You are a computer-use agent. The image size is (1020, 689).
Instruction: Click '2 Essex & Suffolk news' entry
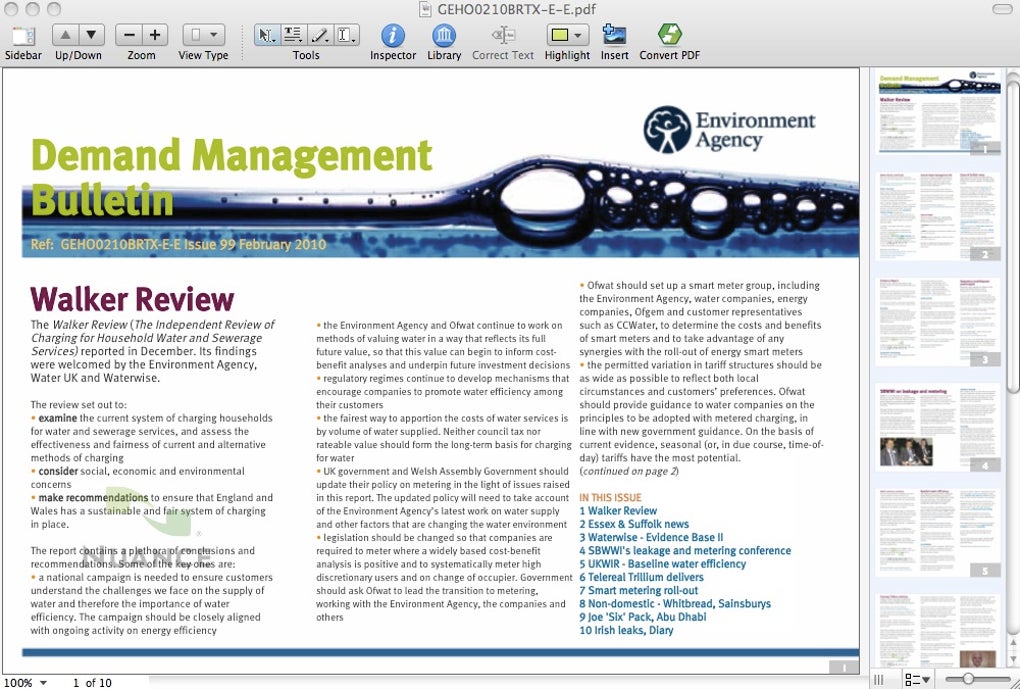[634, 524]
